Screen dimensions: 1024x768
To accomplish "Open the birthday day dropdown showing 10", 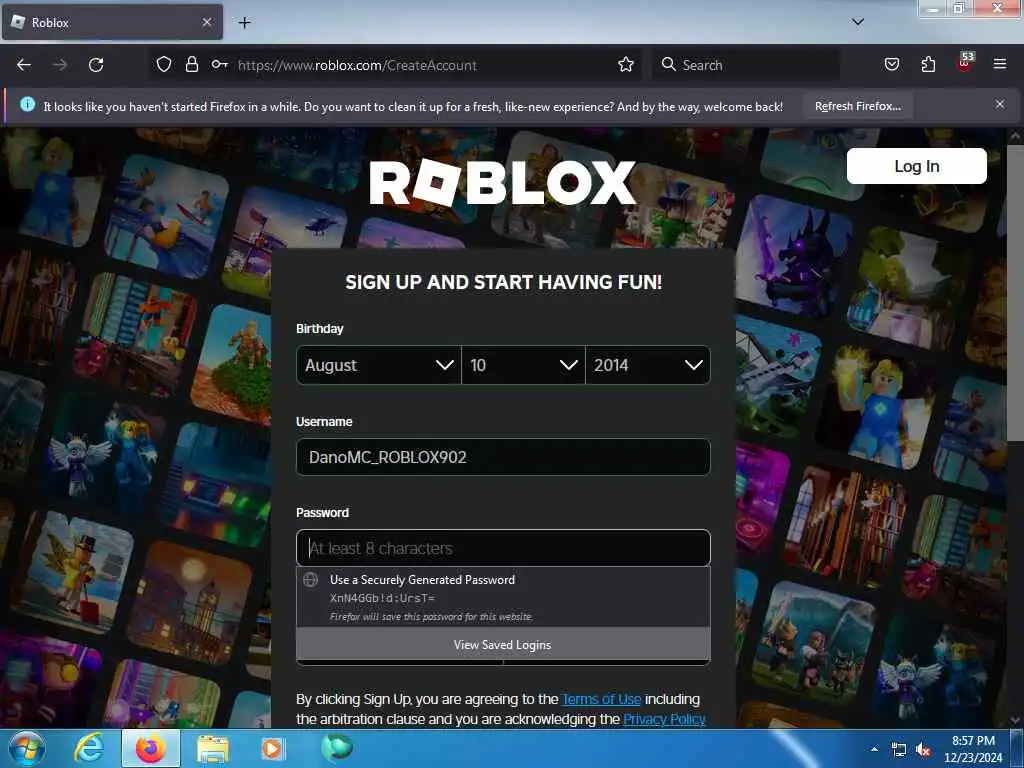I will (x=523, y=364).
